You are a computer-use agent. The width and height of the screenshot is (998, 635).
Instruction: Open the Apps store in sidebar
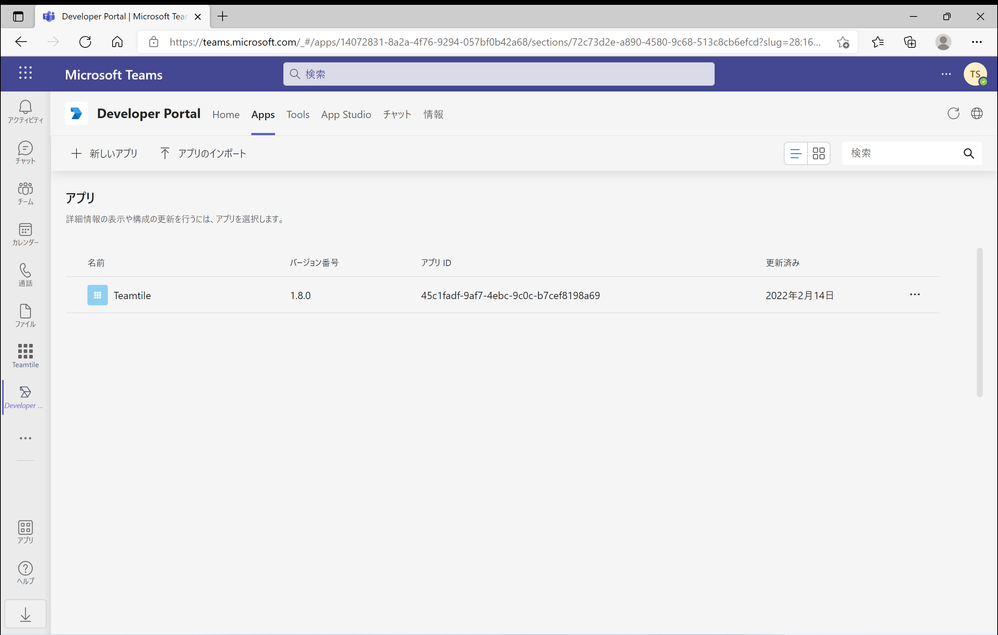(25, 531)
